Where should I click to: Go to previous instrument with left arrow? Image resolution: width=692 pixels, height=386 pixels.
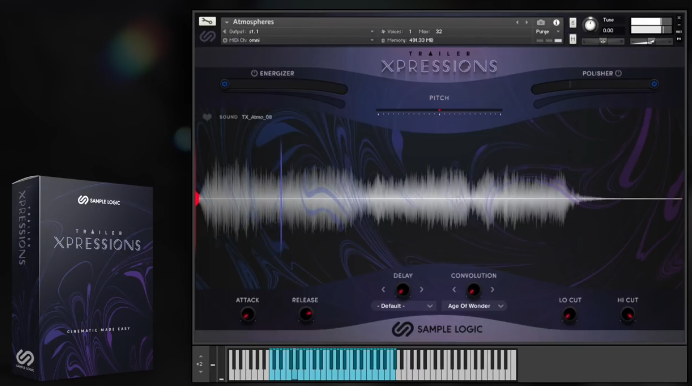click(x=517, y=22)
